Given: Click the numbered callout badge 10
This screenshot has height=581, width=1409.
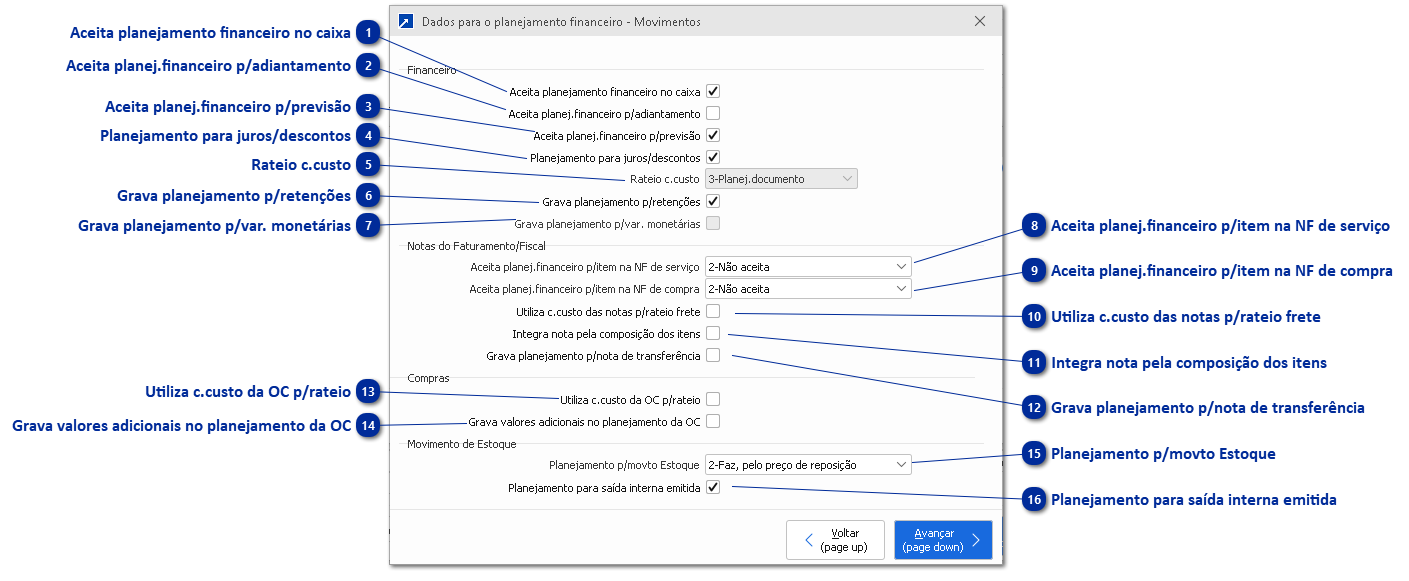Looking at the screenshot, I should (x=1033, y=317).
